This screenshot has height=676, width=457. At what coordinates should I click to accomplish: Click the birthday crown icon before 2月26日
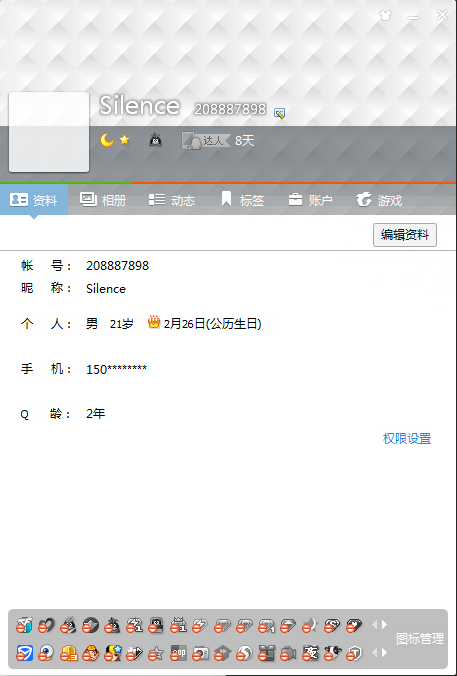[x=154, y=322]
